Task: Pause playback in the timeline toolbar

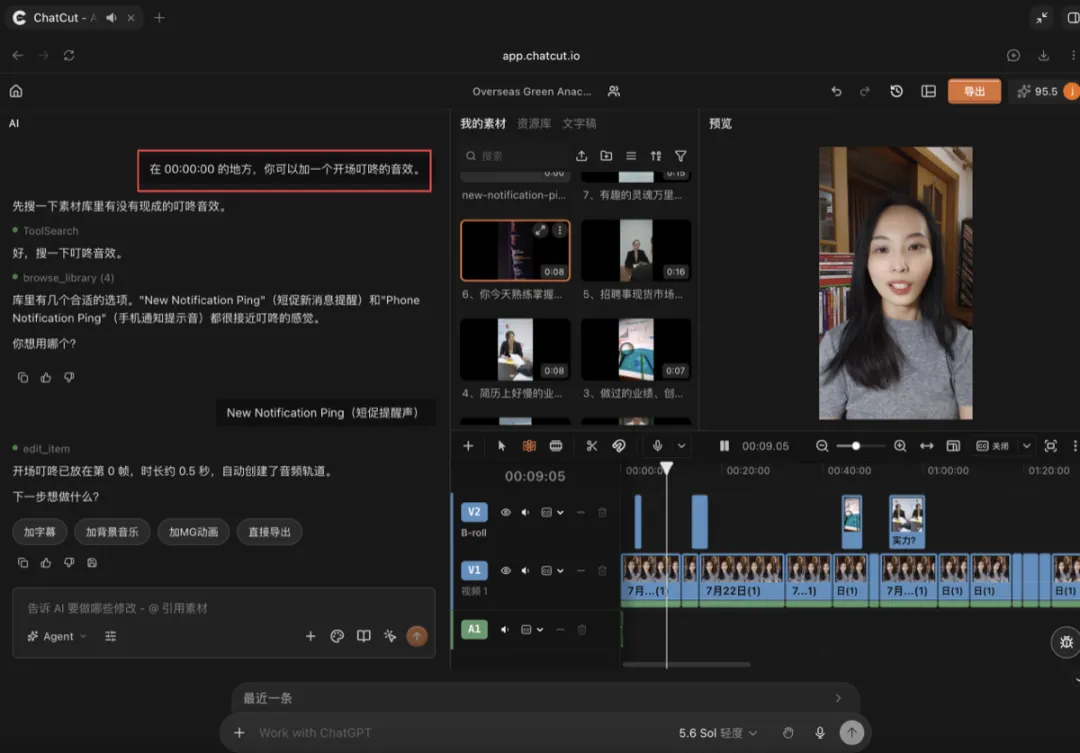Action: (724, 446)
